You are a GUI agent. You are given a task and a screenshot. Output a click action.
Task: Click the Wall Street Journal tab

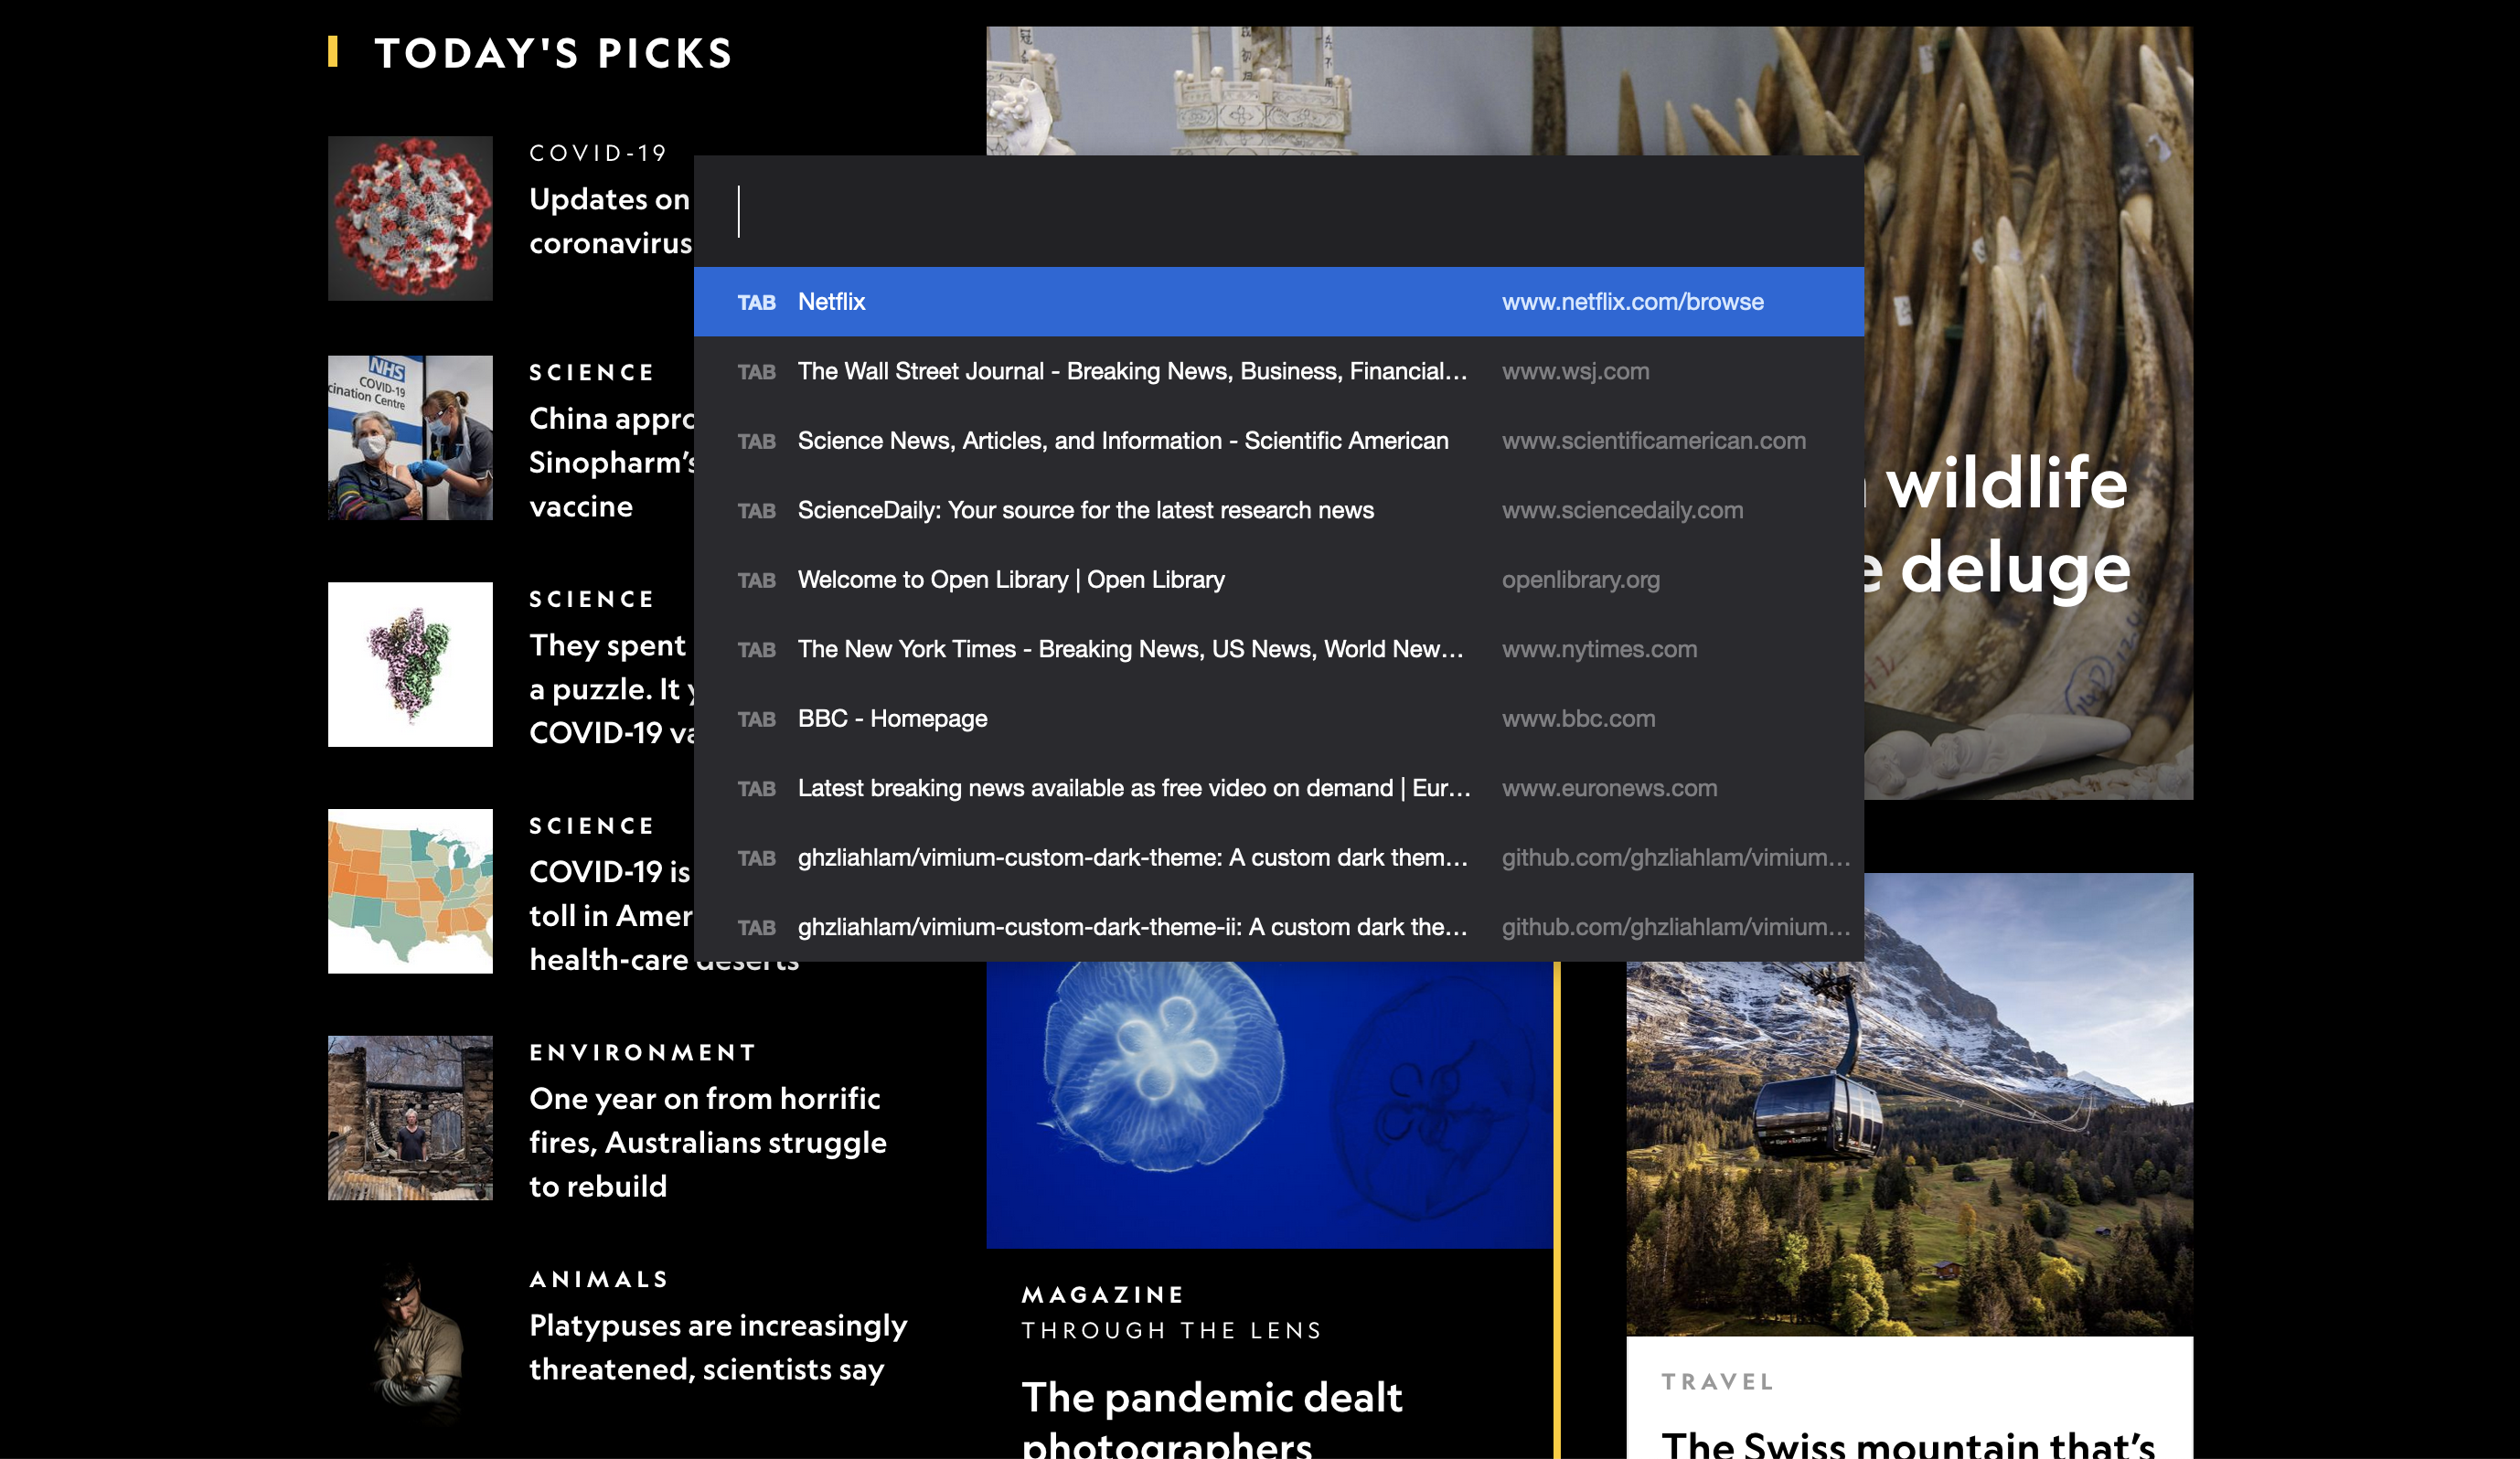[x=1280, y=370]
